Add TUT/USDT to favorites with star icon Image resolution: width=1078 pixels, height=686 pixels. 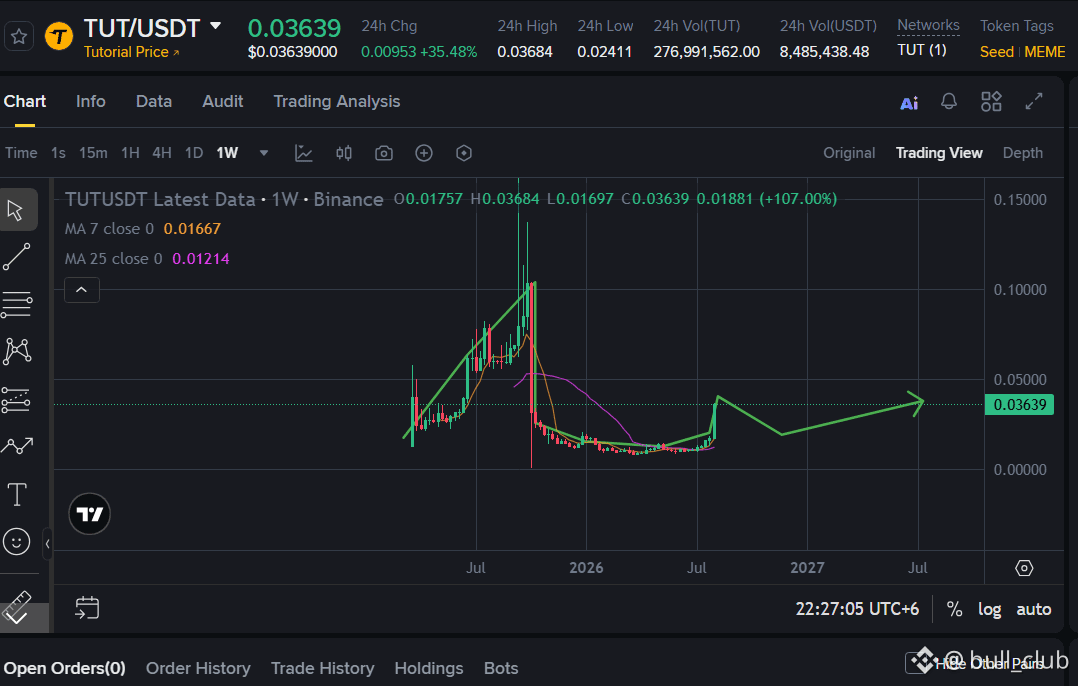(x=19, y=36)
